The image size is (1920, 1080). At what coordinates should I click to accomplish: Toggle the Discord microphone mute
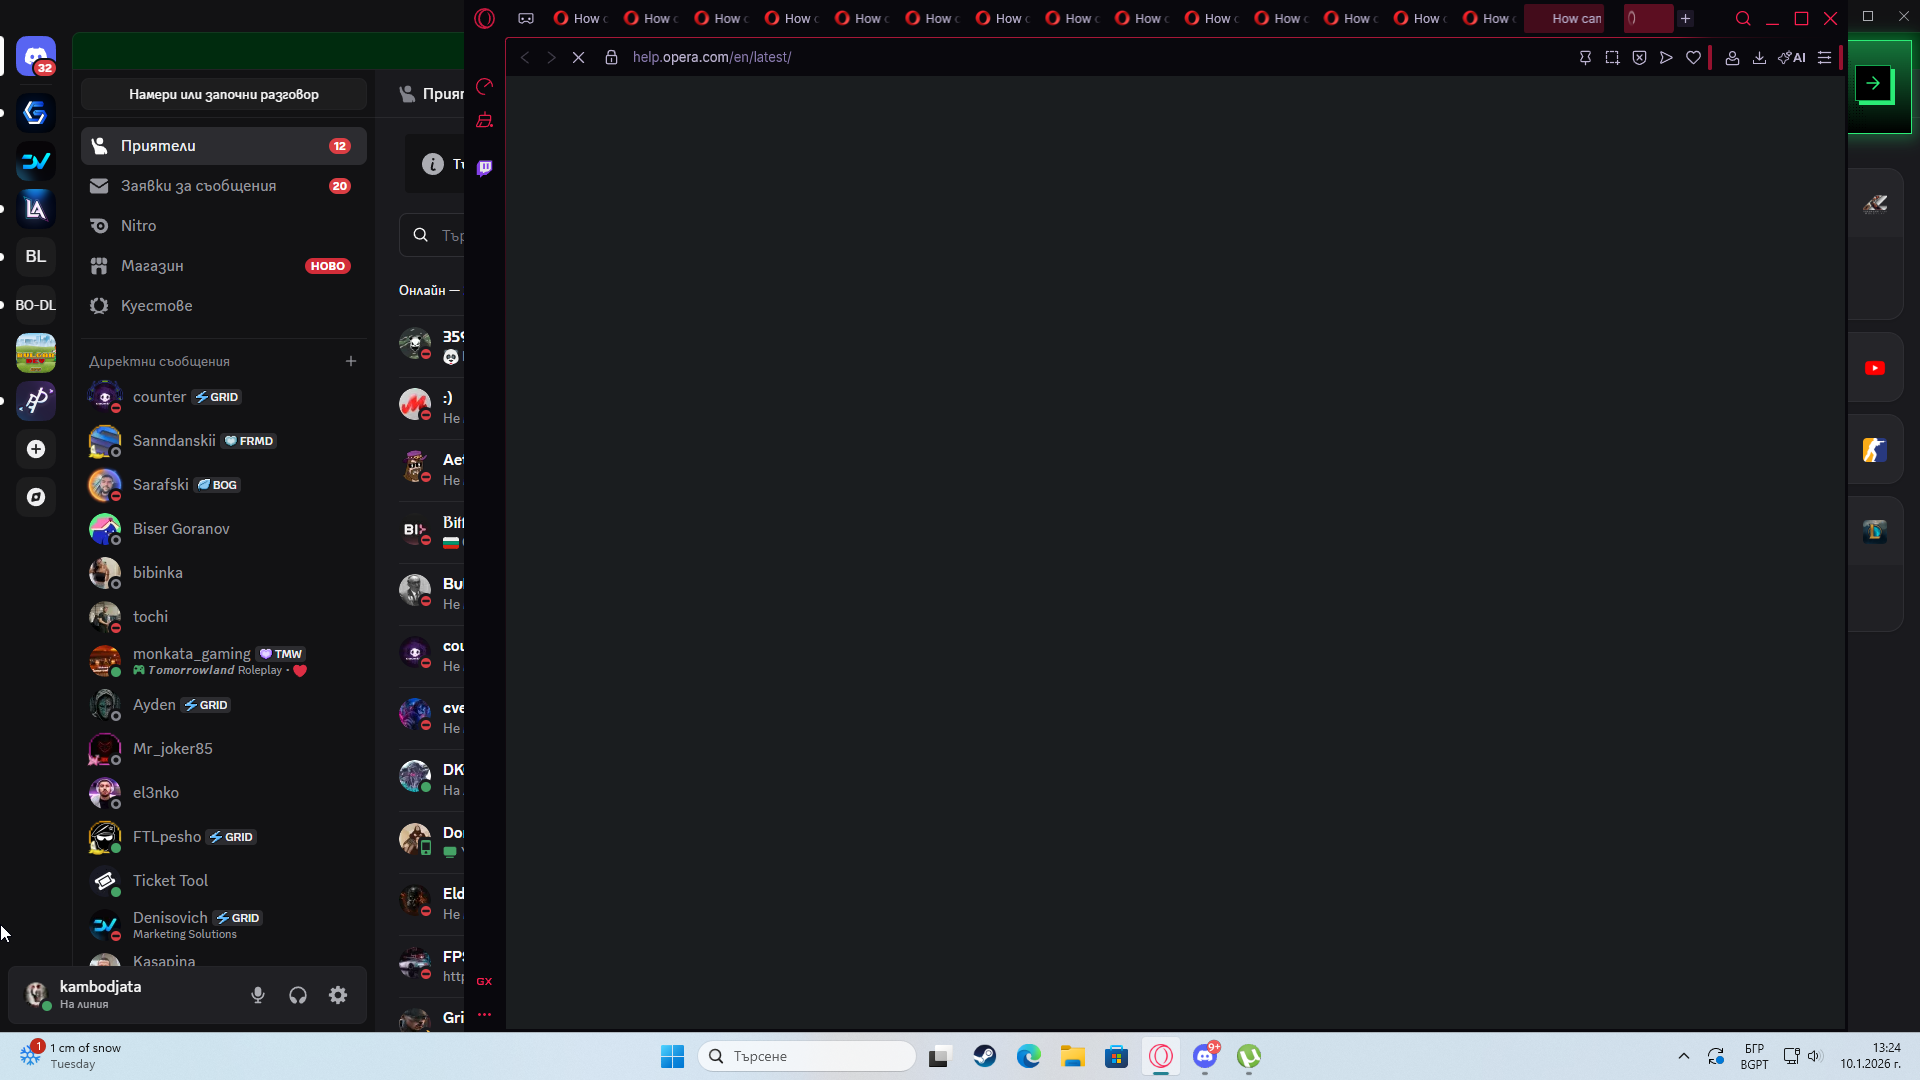[x=258, y=995]
